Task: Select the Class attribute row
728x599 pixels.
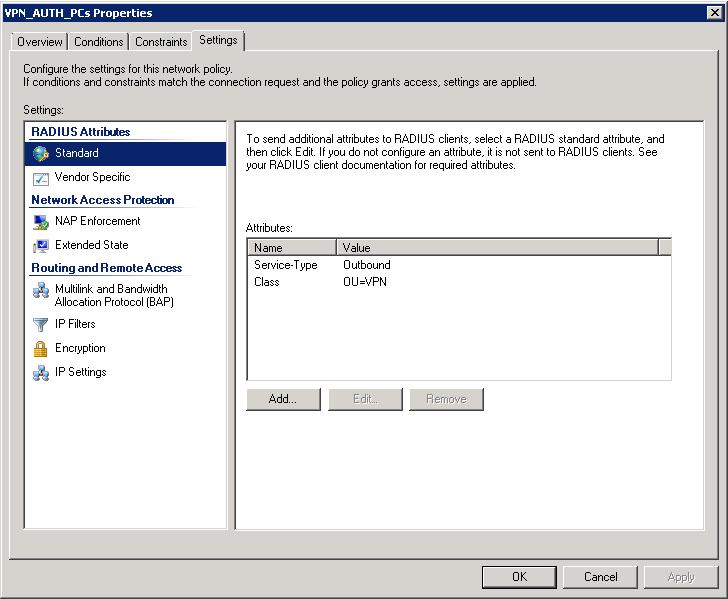Action: coord(459,282)
